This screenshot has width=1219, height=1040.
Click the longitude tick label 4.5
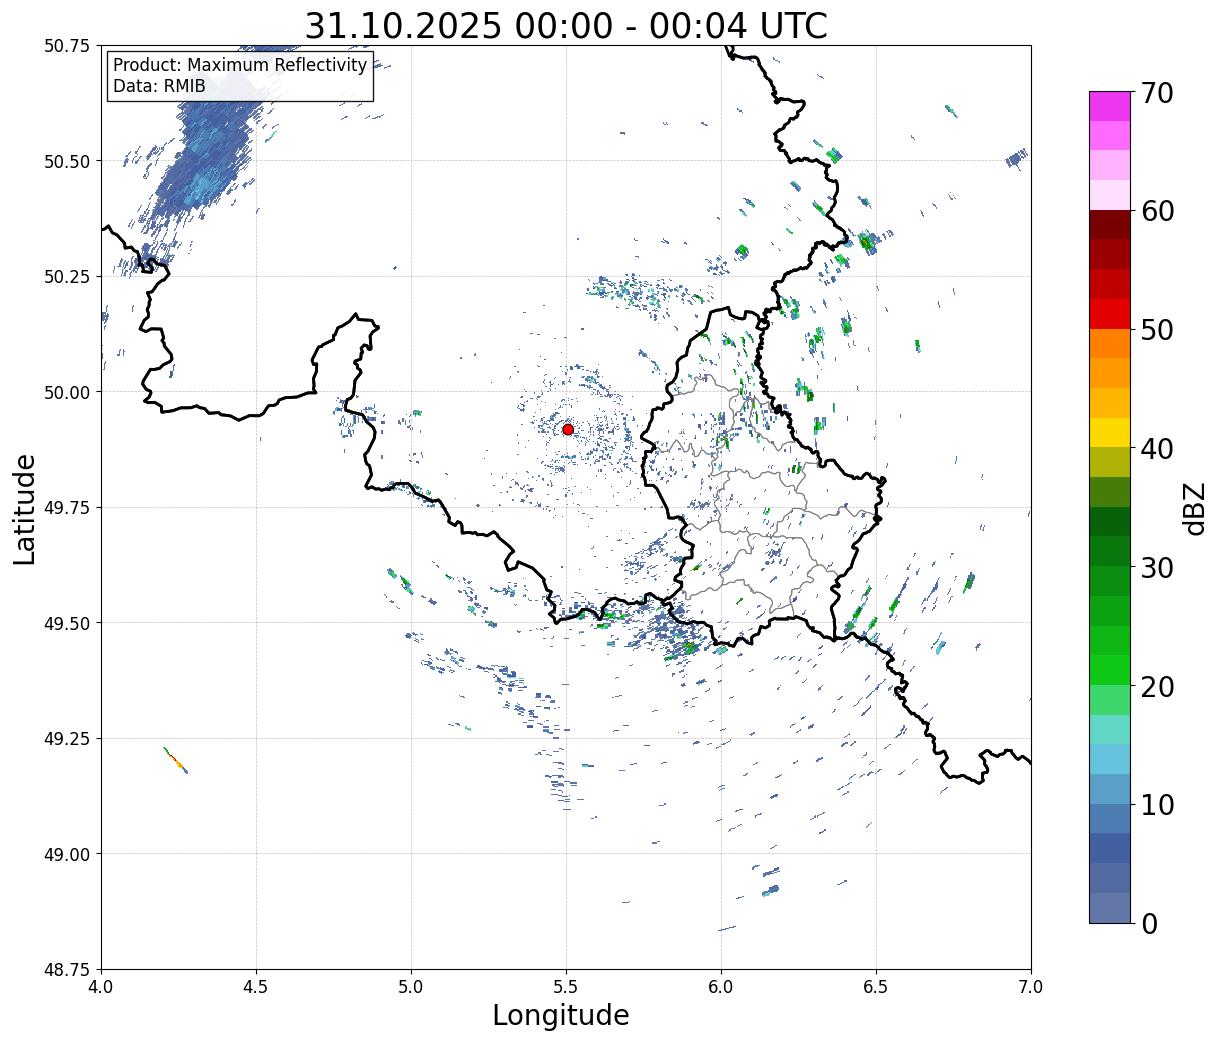[x=256, y=987]
